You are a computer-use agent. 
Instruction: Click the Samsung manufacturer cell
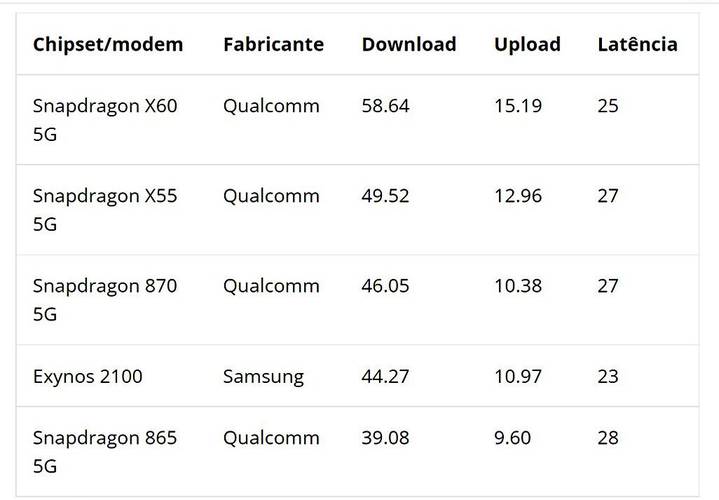click(x=264, y=377)
